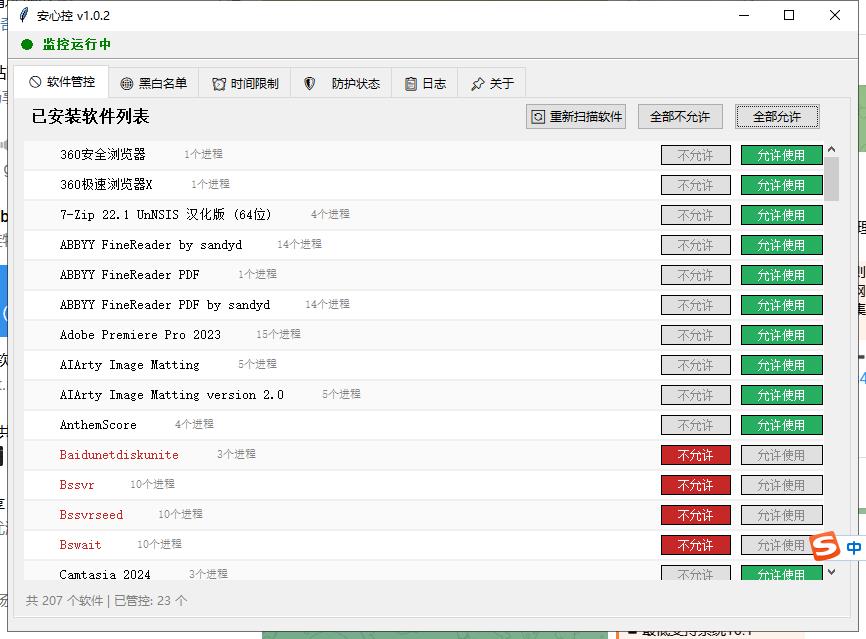
Task: Block 7-Zip 22.1 with 不允许
Action: (696, 215)
